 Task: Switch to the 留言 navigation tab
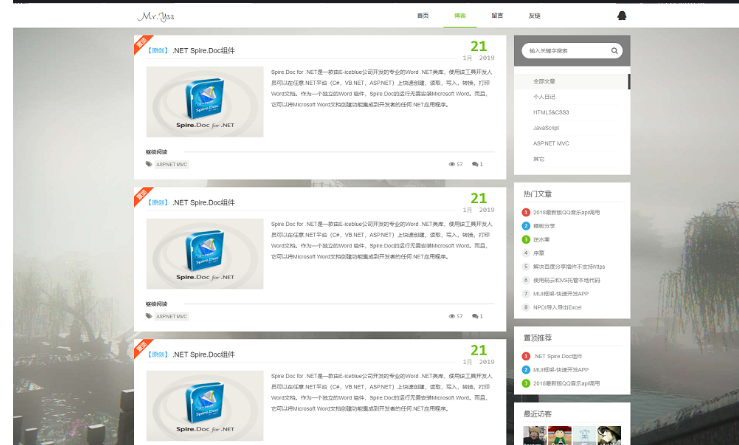497,16
